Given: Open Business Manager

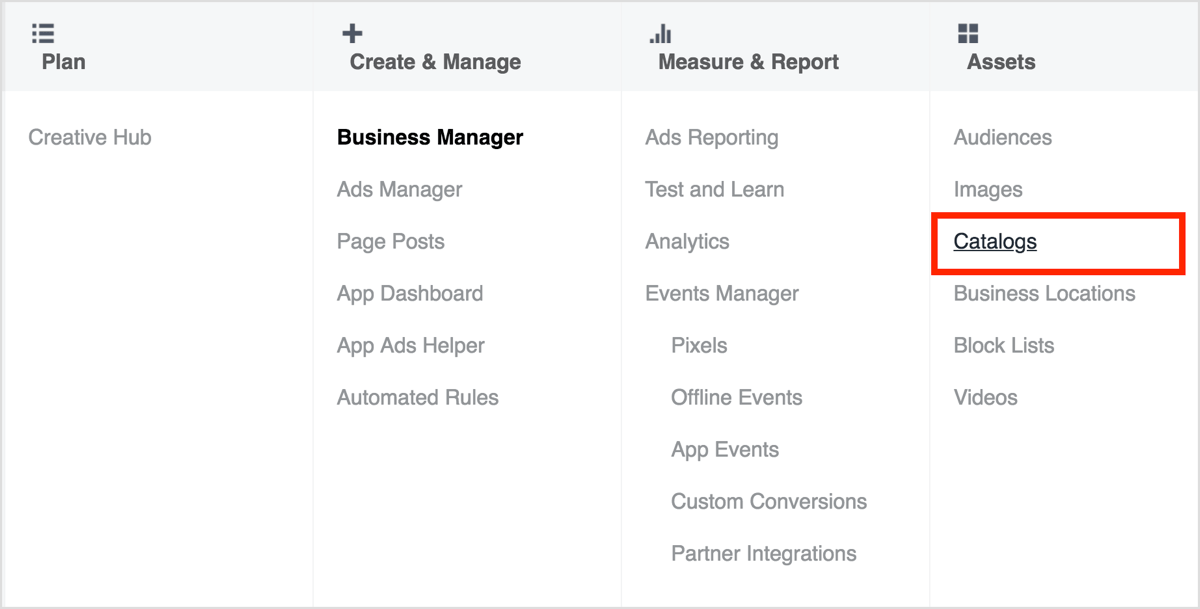Looking at the screenshot, I should click(430, 138).
